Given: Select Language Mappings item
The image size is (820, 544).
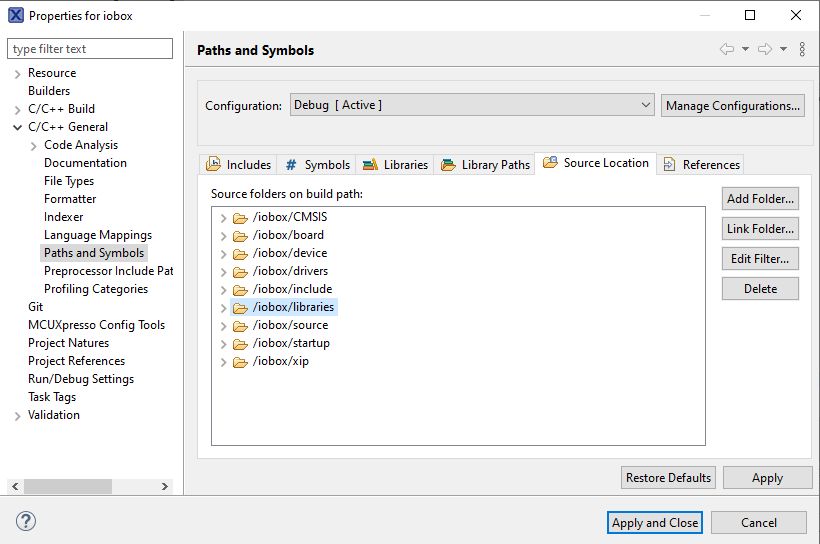Looking at the screenshot, I should pyautogui.click(x=98, y=235).
